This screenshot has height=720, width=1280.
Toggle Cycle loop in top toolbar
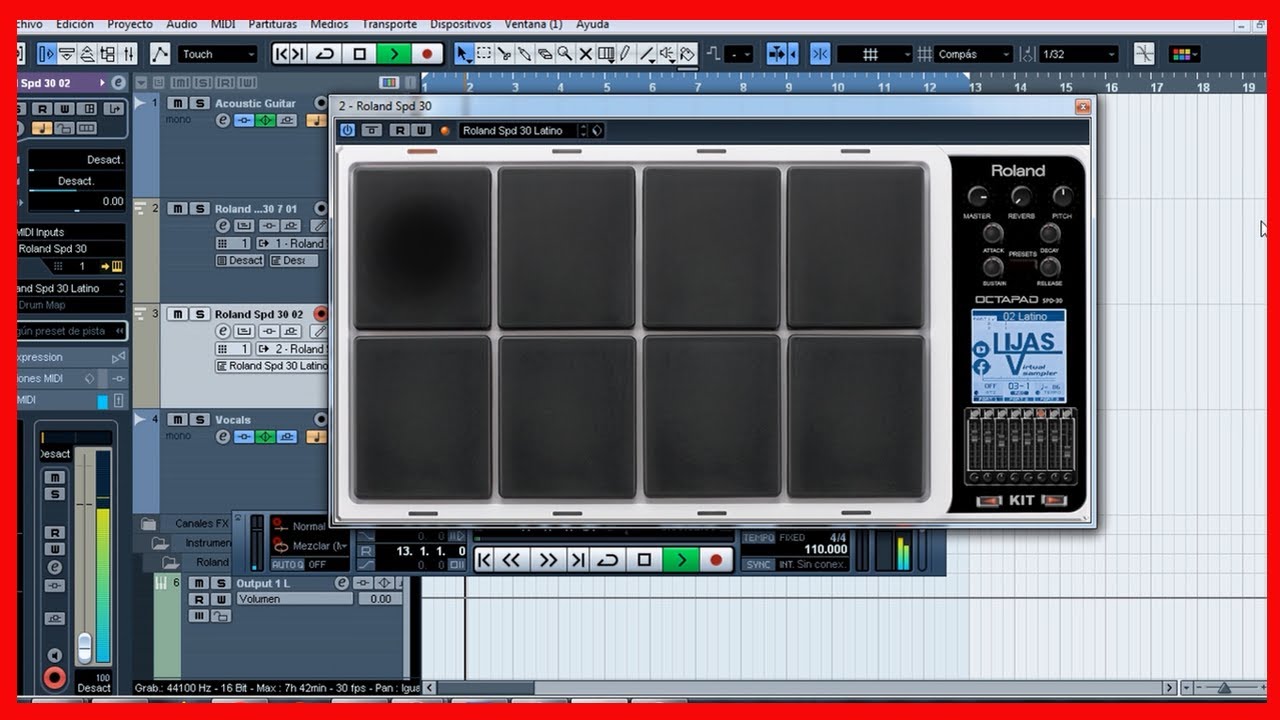click(324, 54)
